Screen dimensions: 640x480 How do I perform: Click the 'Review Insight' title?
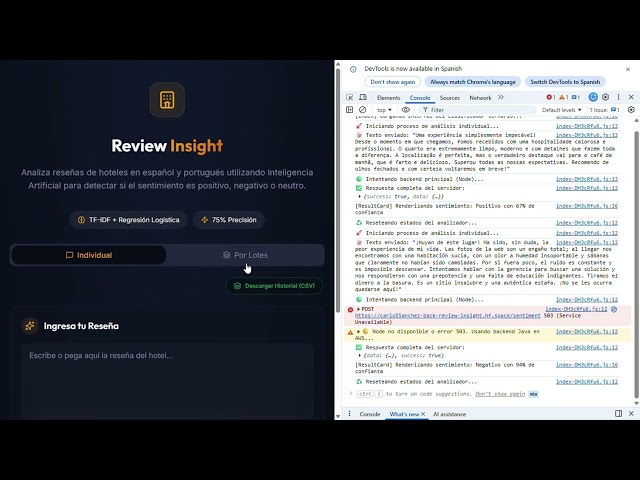[167, 146]
